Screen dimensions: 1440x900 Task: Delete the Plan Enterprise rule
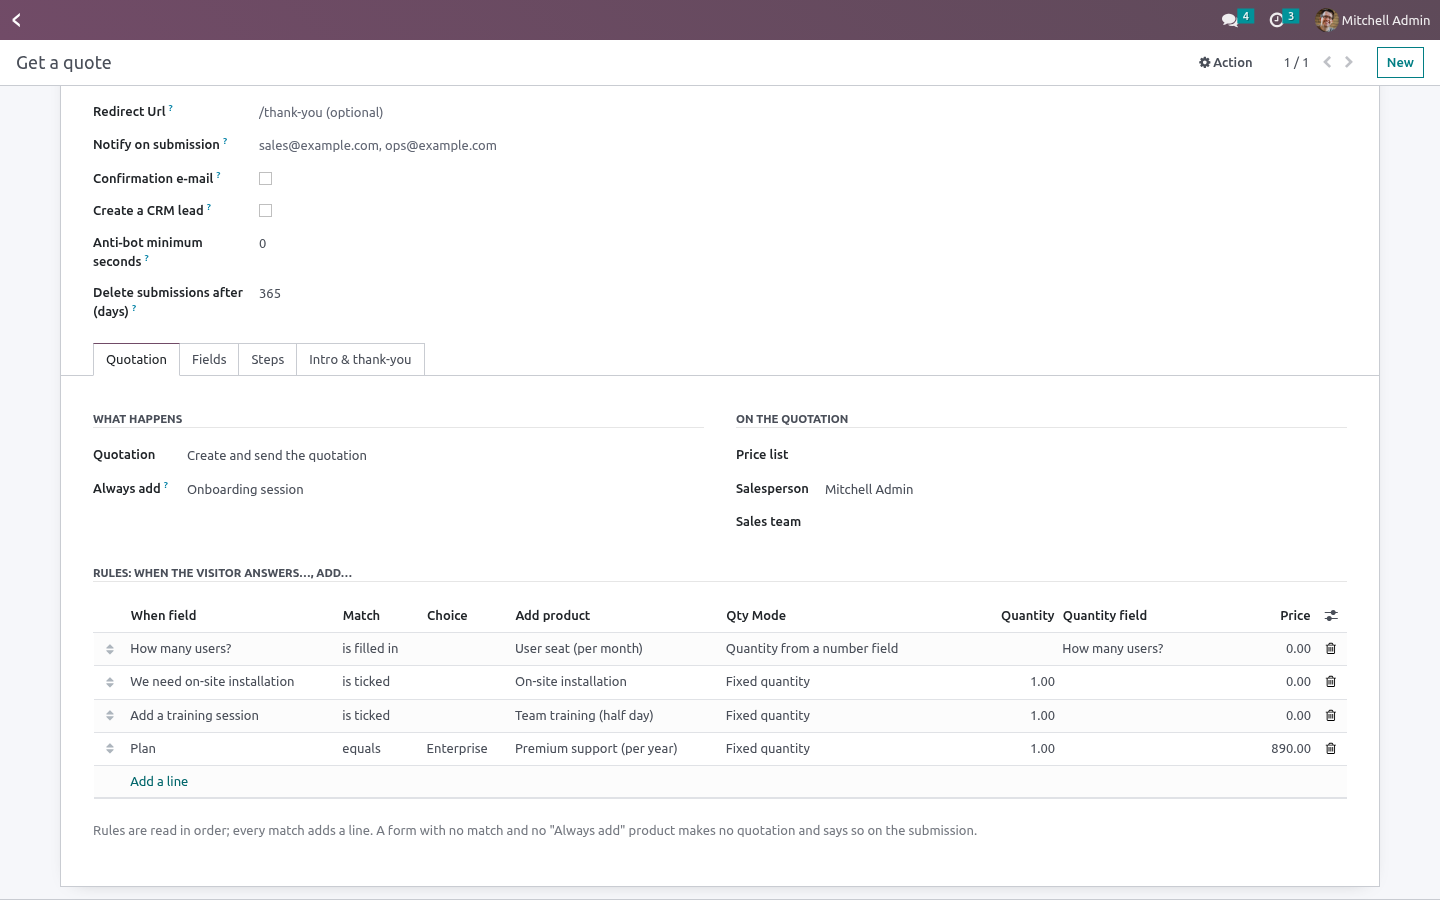[x=1331, y=749]
